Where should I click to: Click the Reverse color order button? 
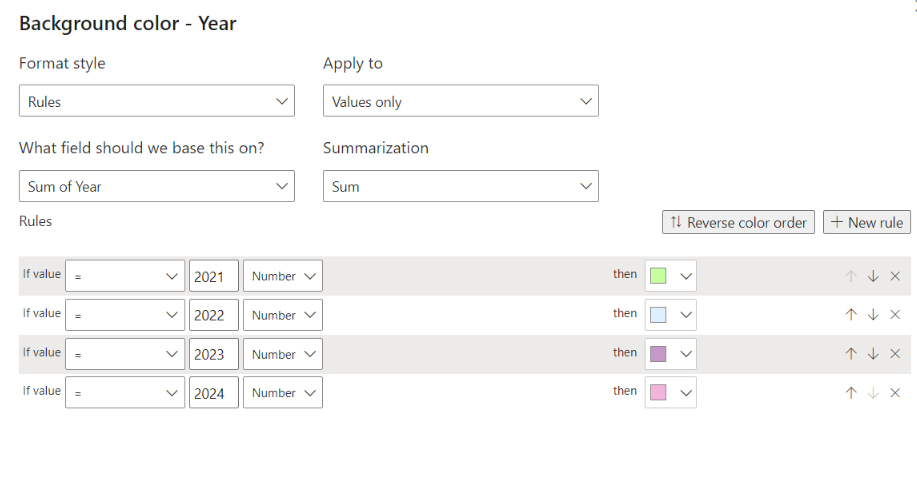(x=738, y=222)
